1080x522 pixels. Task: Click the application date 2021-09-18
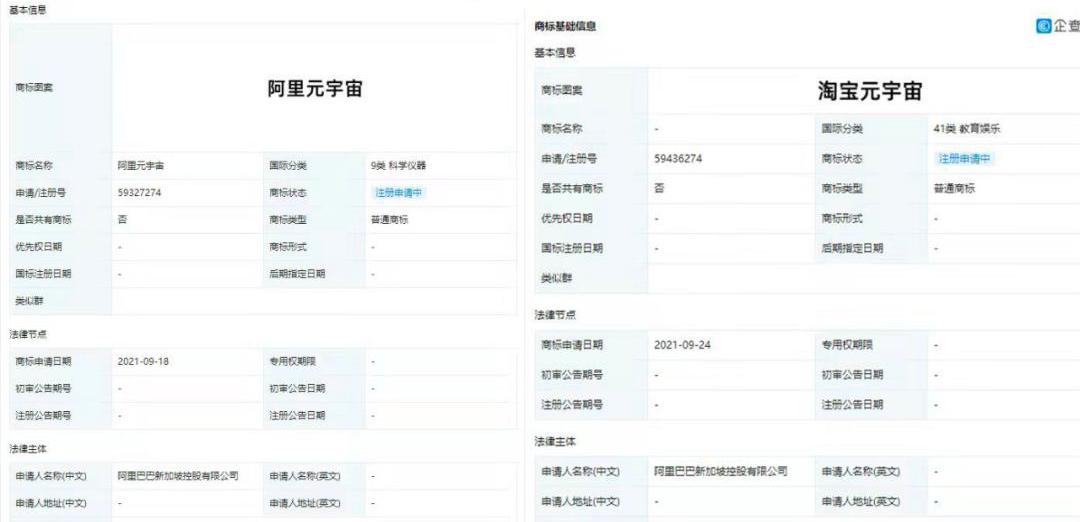(143, 361)
